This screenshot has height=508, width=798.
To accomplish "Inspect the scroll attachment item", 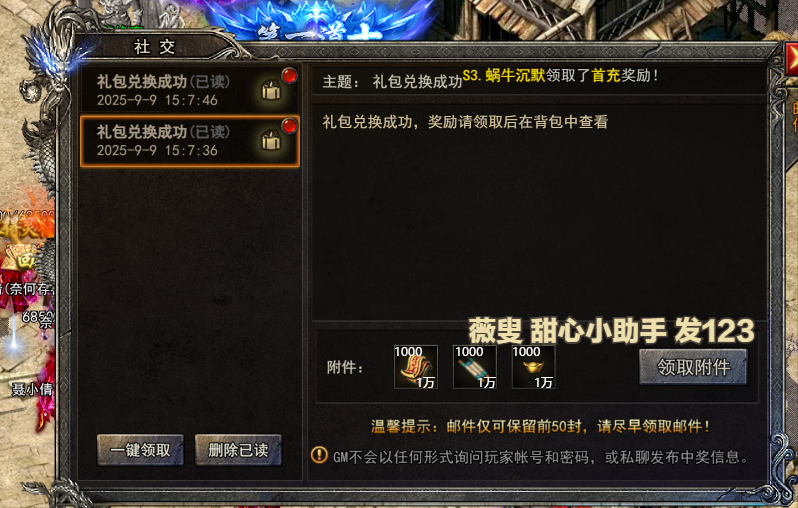I will pos(475,367).
